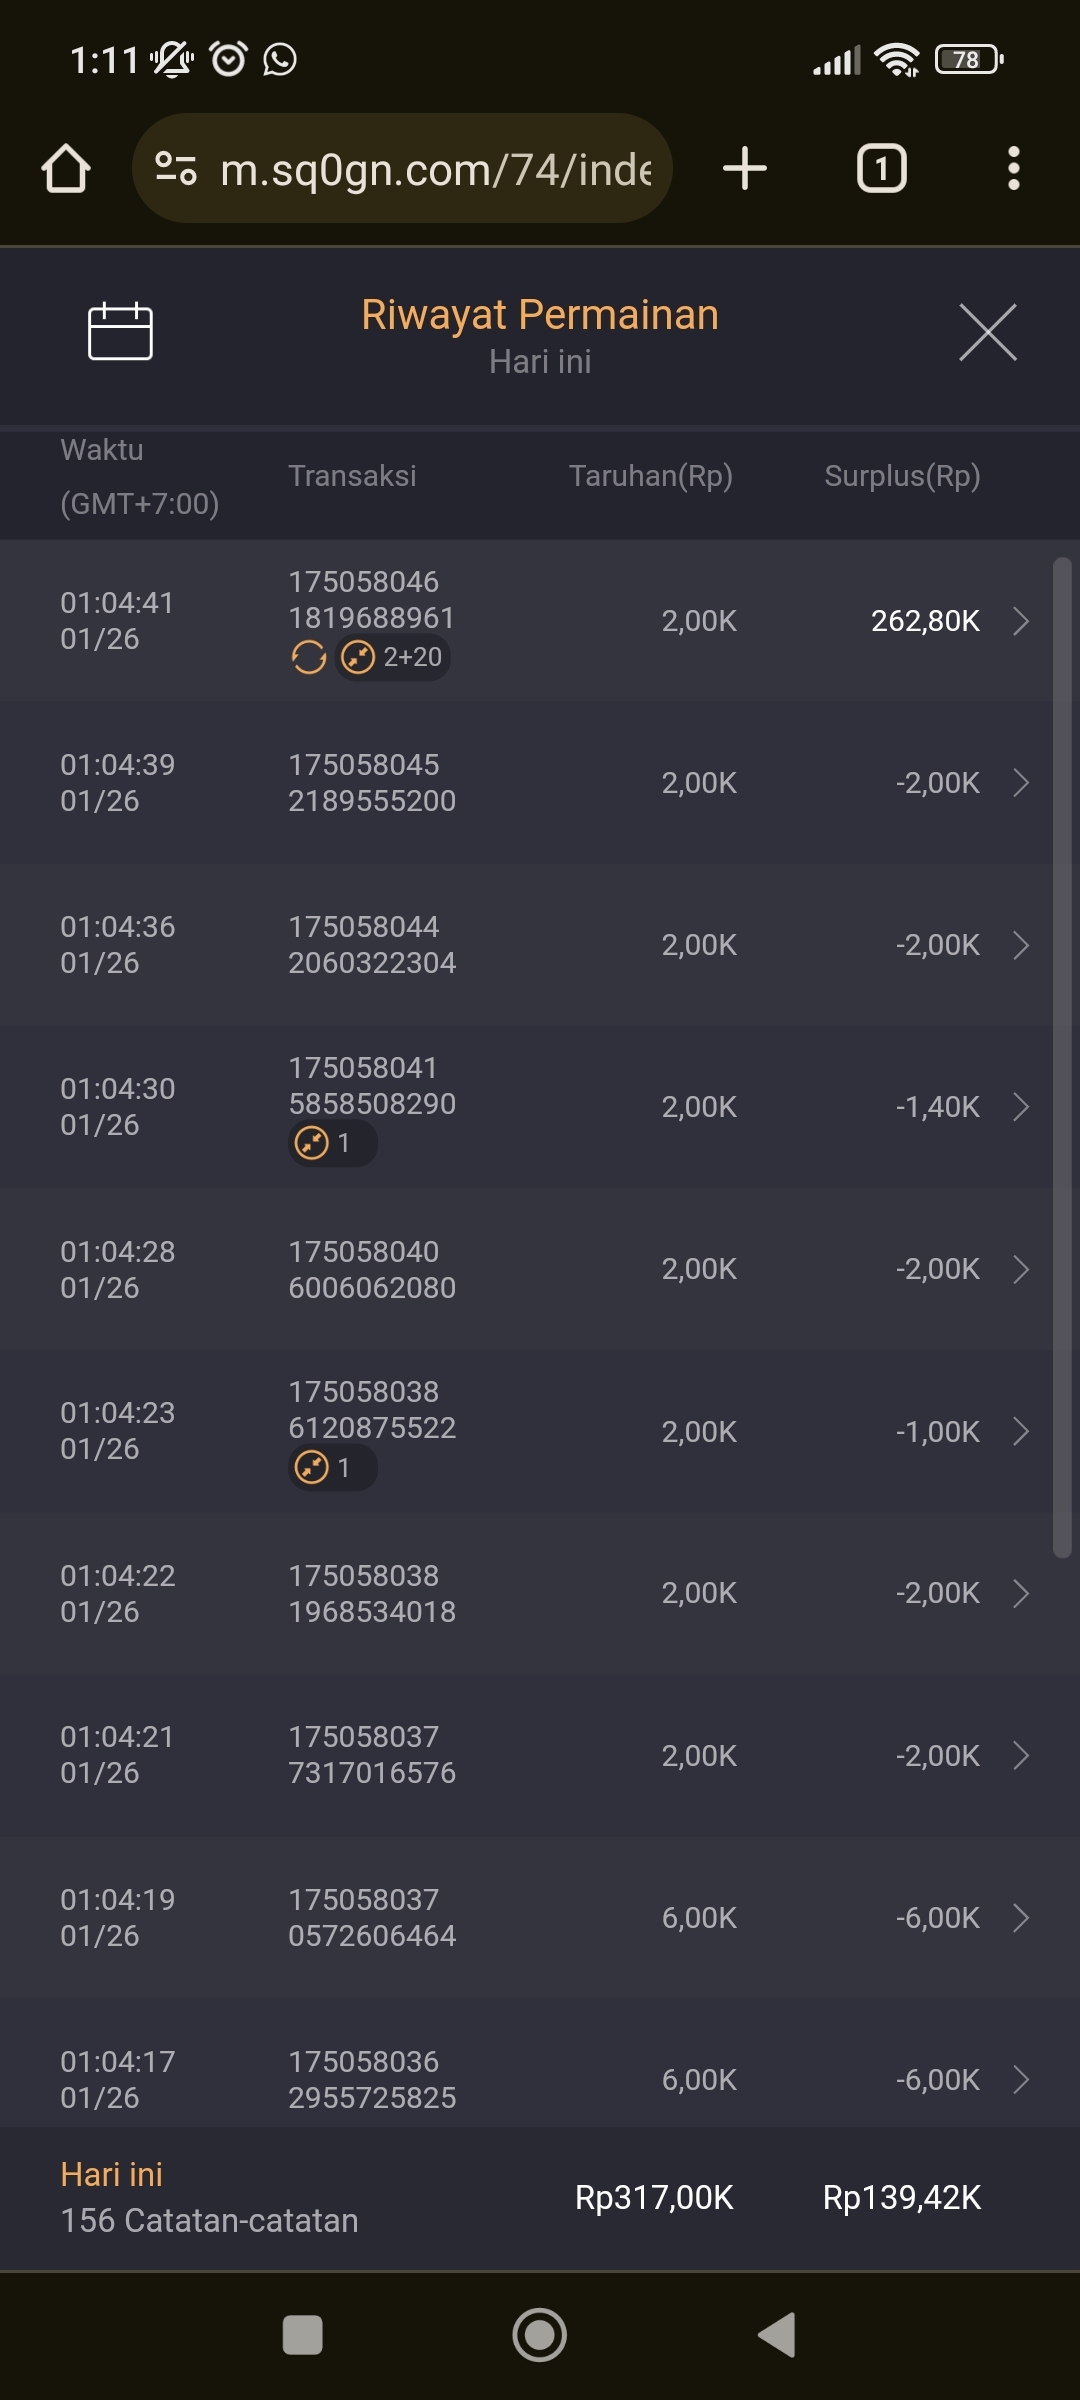Open the browser three-dot menu
1080x2400 pixels.
tap(1013, 168)
